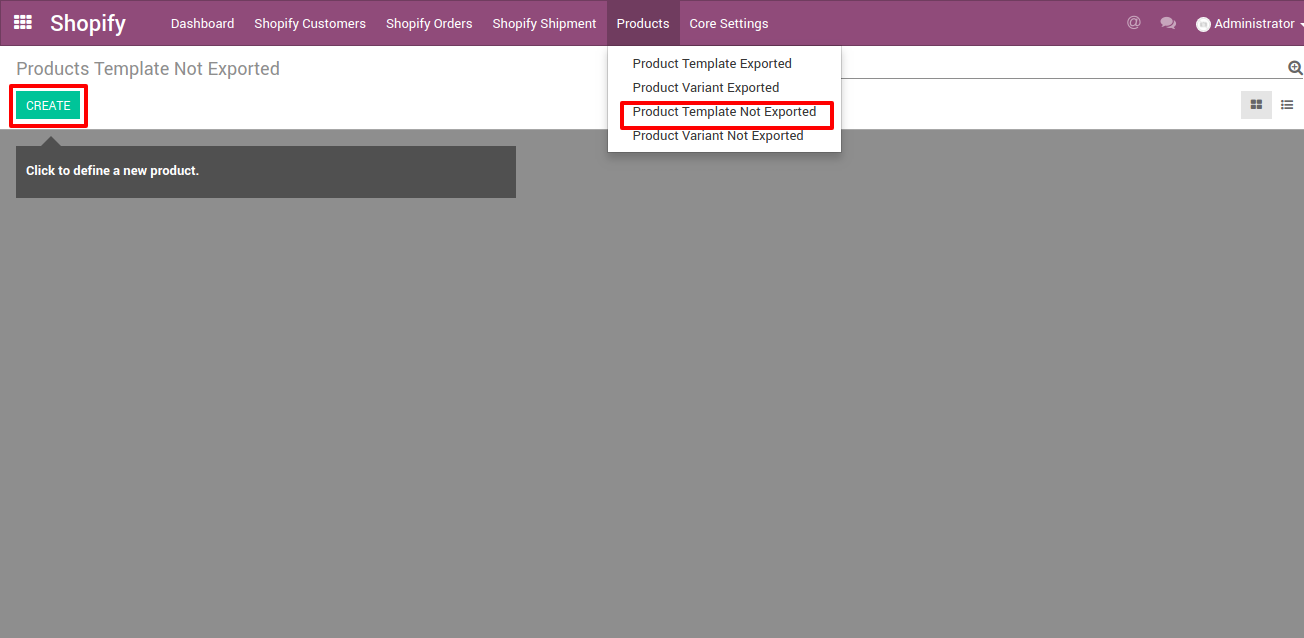This screenshot has width=1304, height=638.
Task: Open Shopify Customers menu
Action: [x=310, y=23]
